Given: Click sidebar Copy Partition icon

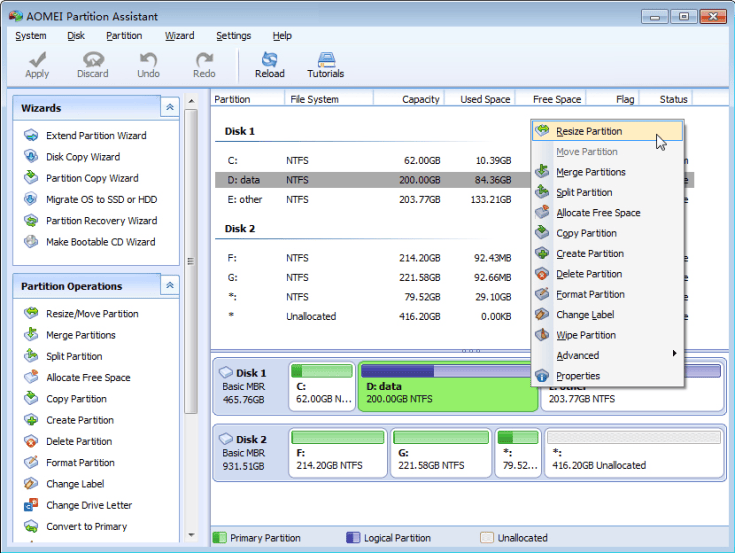Looking at the screenshot, I should (31, 398).
